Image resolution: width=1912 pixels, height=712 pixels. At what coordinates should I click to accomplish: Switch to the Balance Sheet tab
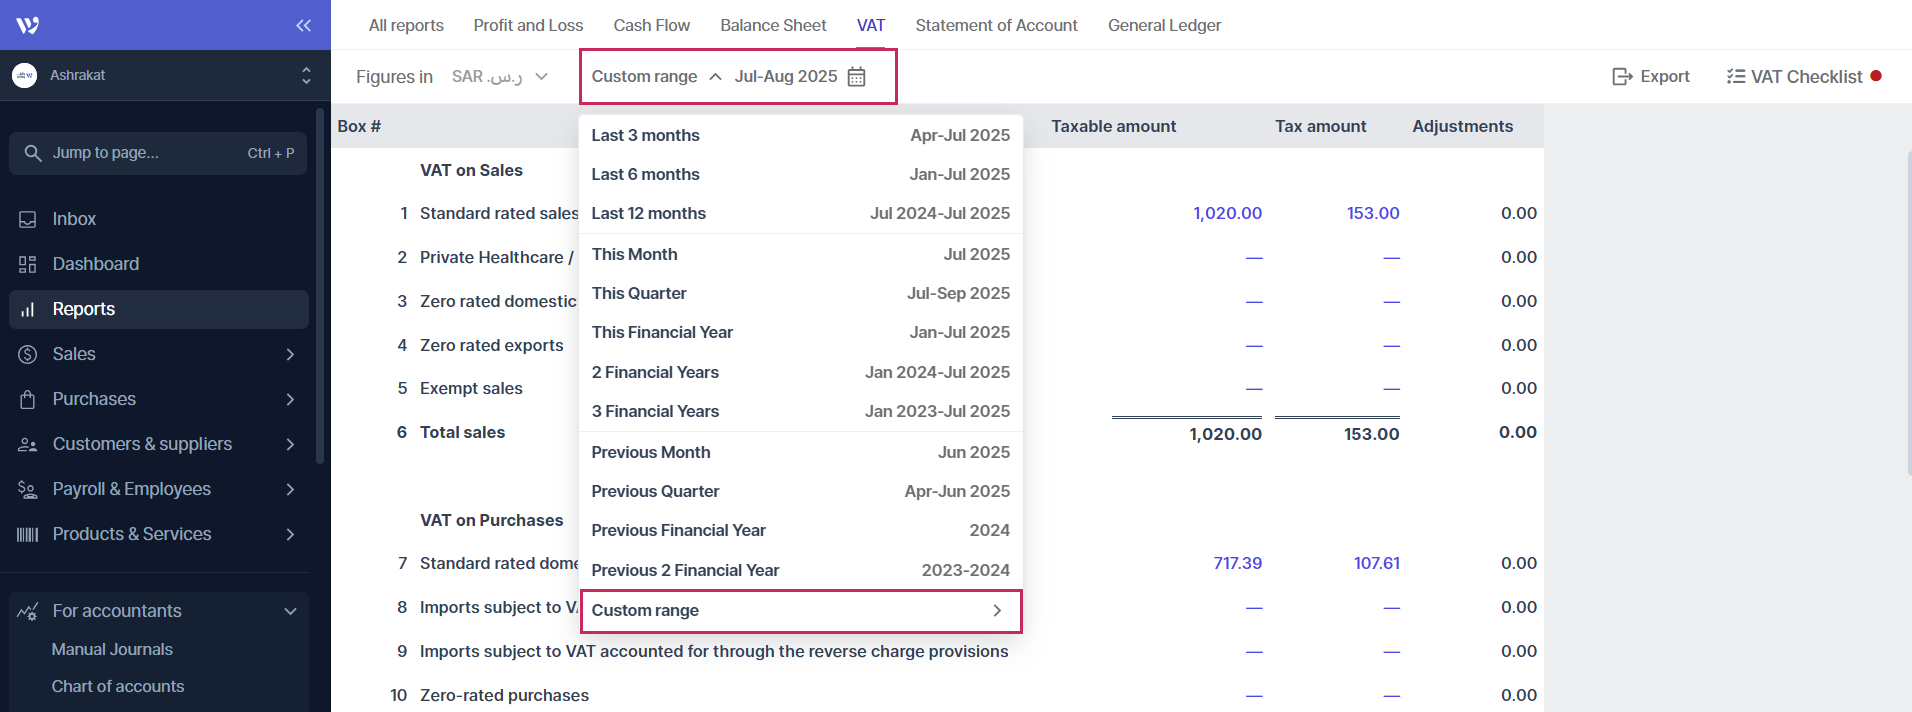pos(773,25)
